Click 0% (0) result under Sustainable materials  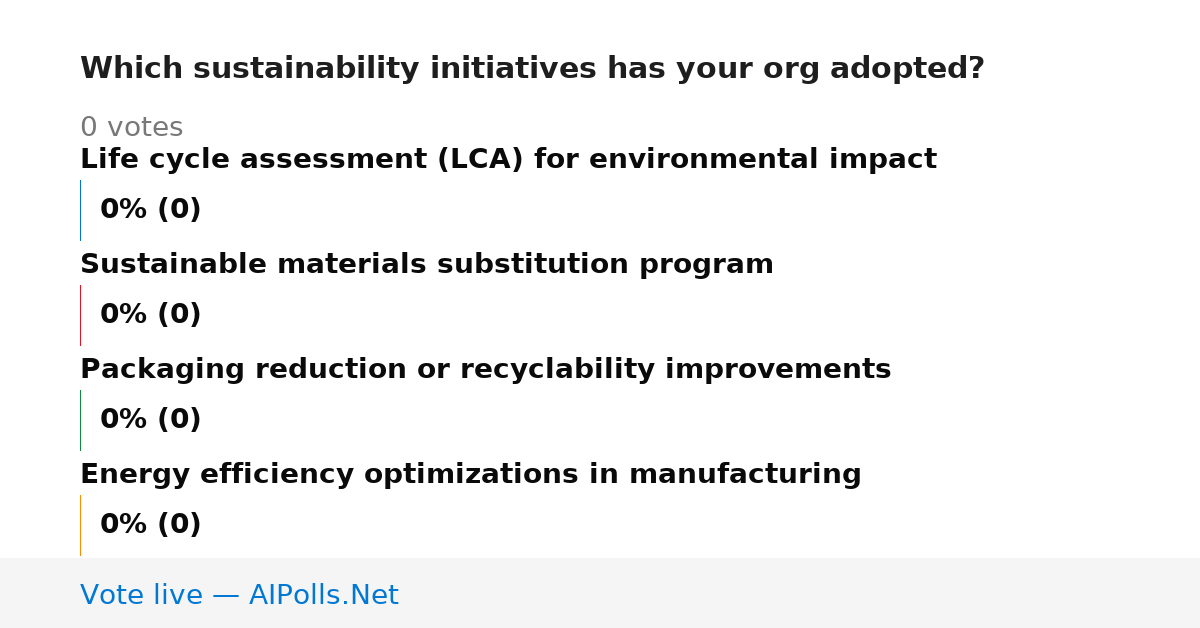(x=150, y=315)
